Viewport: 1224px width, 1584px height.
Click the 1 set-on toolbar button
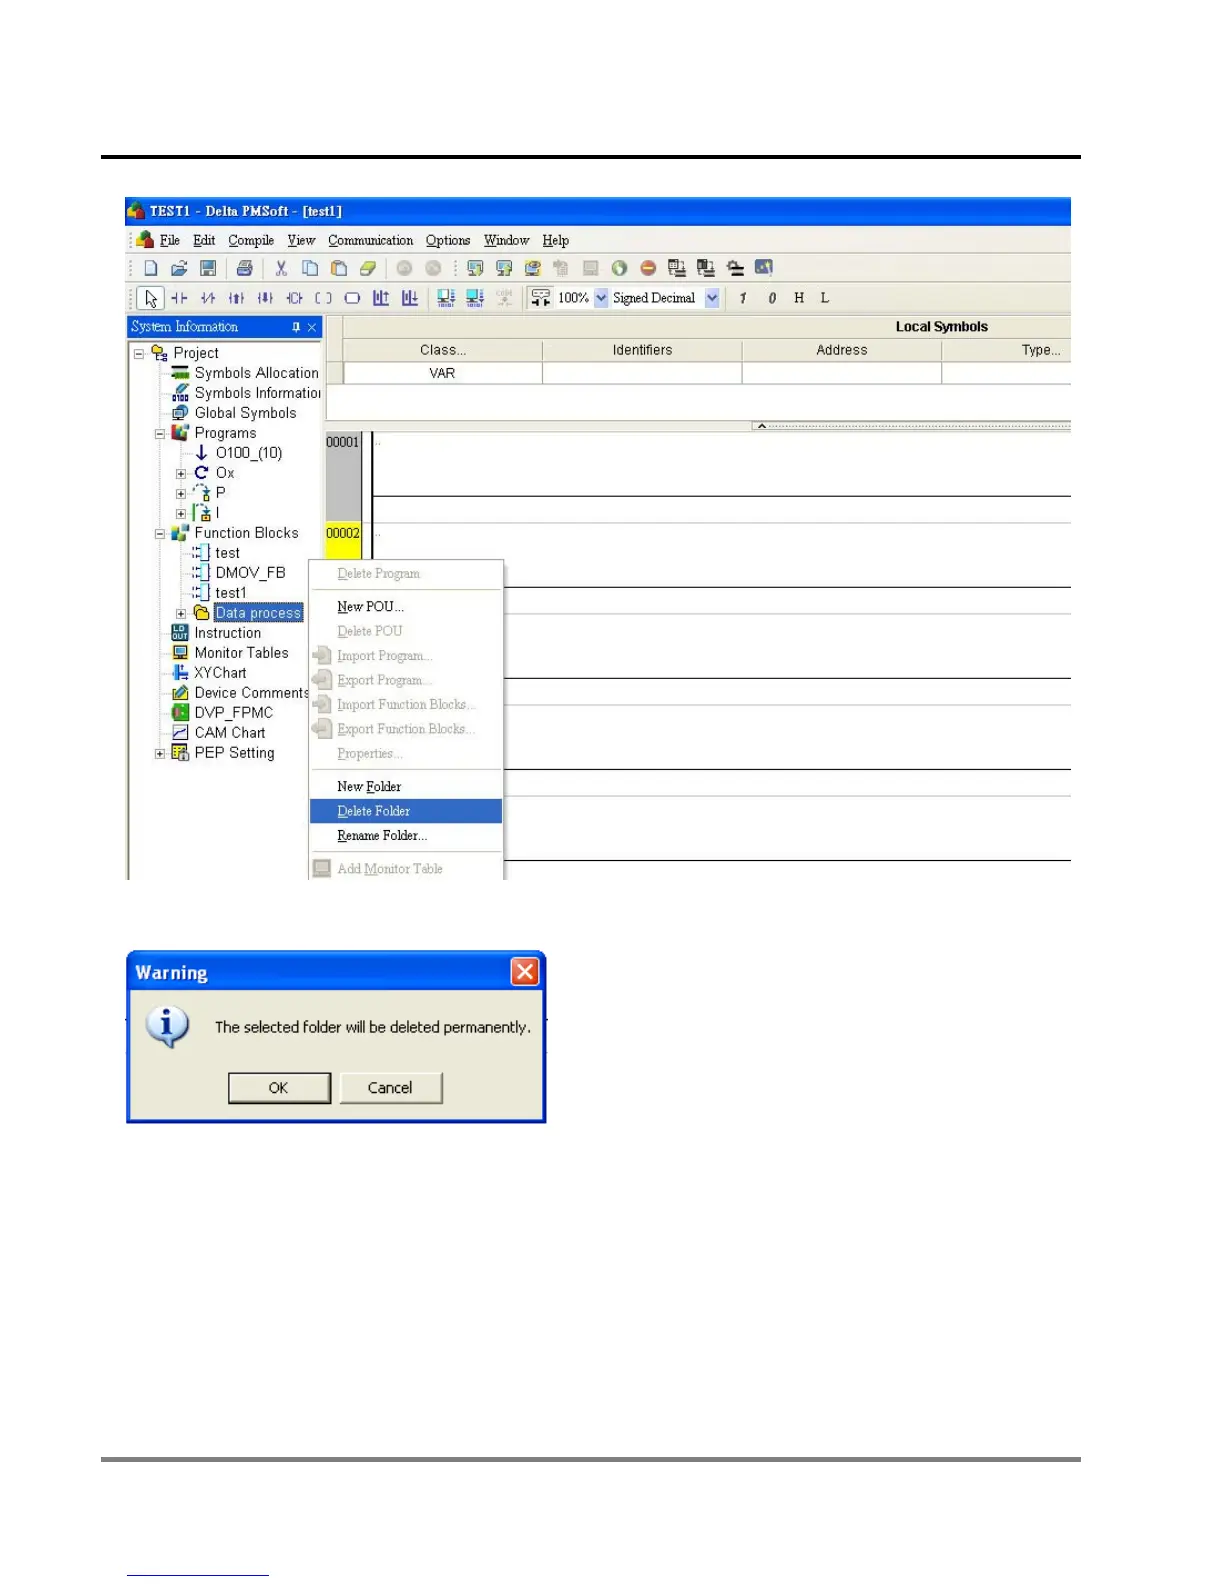[x=743, y=298]
